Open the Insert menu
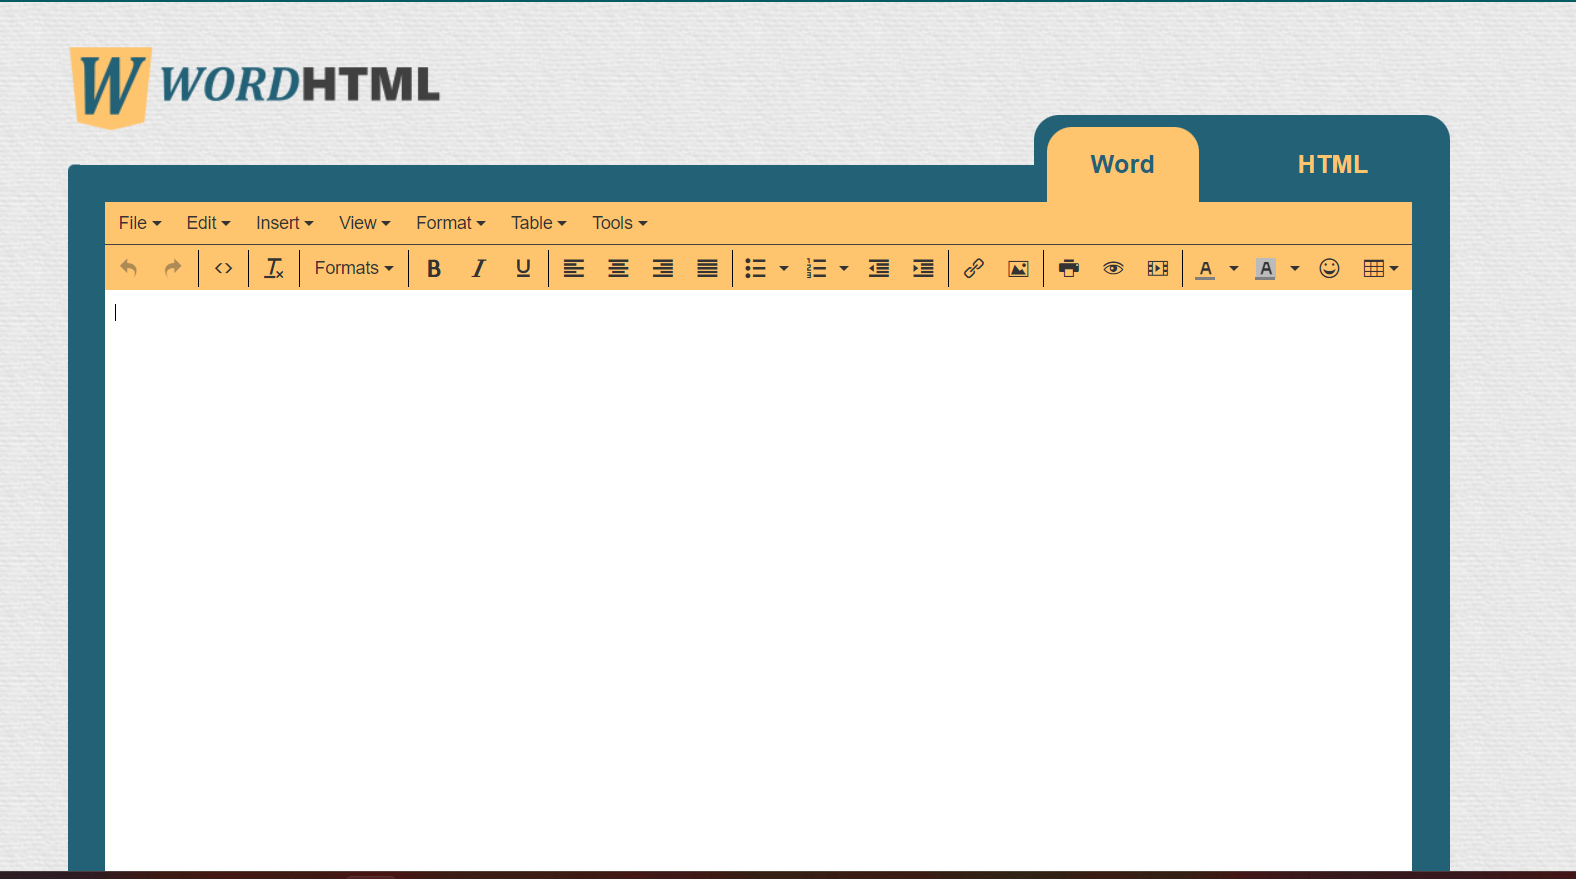 [x=284, y=223]
